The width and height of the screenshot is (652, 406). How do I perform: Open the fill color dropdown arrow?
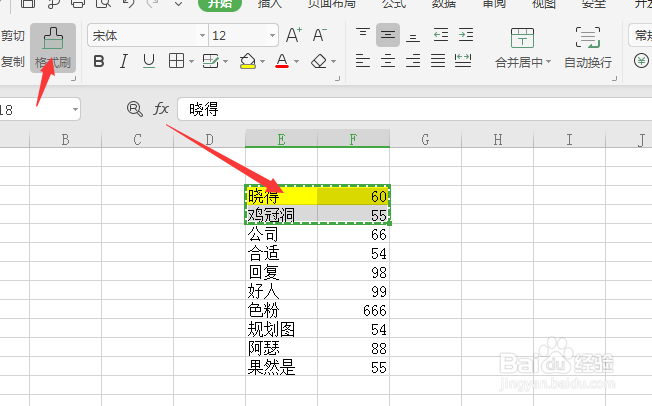[262, 62]
